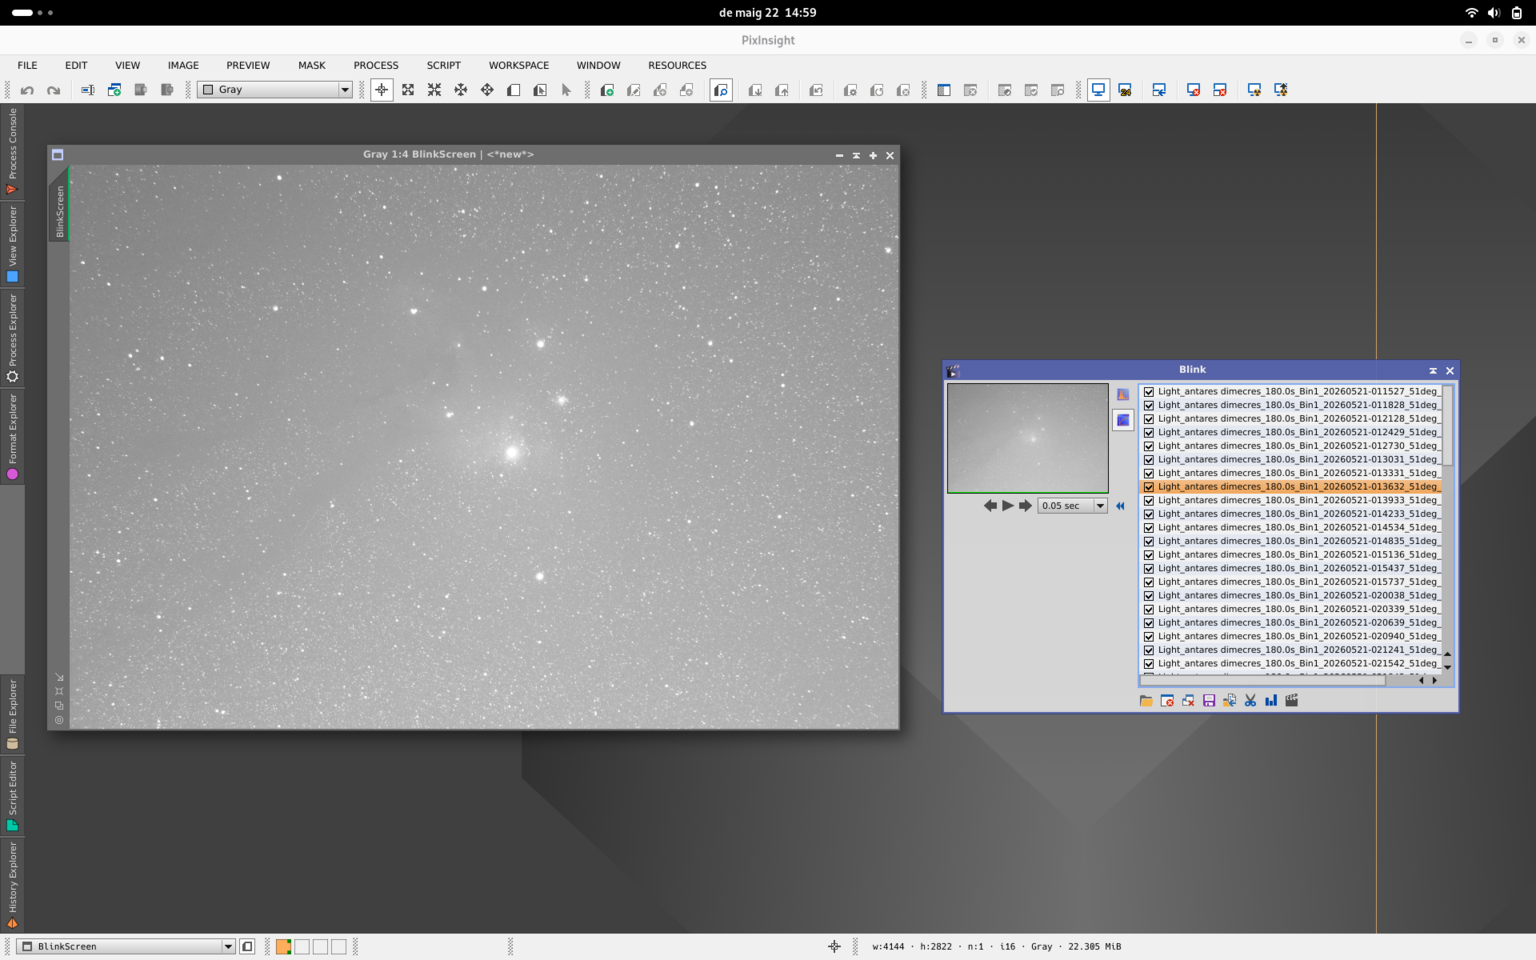This screenshot has width=1536, height=960.
Task: Click the status bar crosshair icon
Action: tap(834, 946)
